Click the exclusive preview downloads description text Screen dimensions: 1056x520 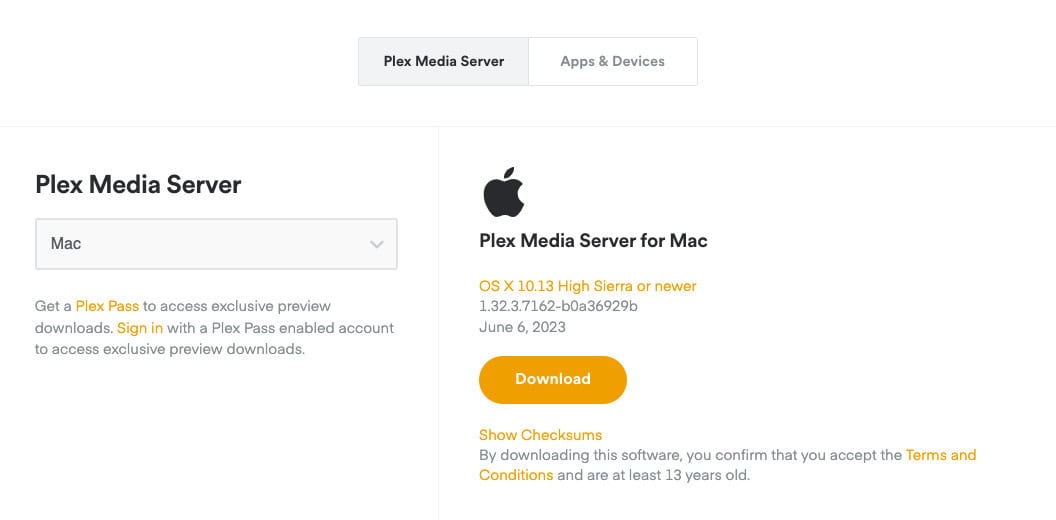(214, 328)
